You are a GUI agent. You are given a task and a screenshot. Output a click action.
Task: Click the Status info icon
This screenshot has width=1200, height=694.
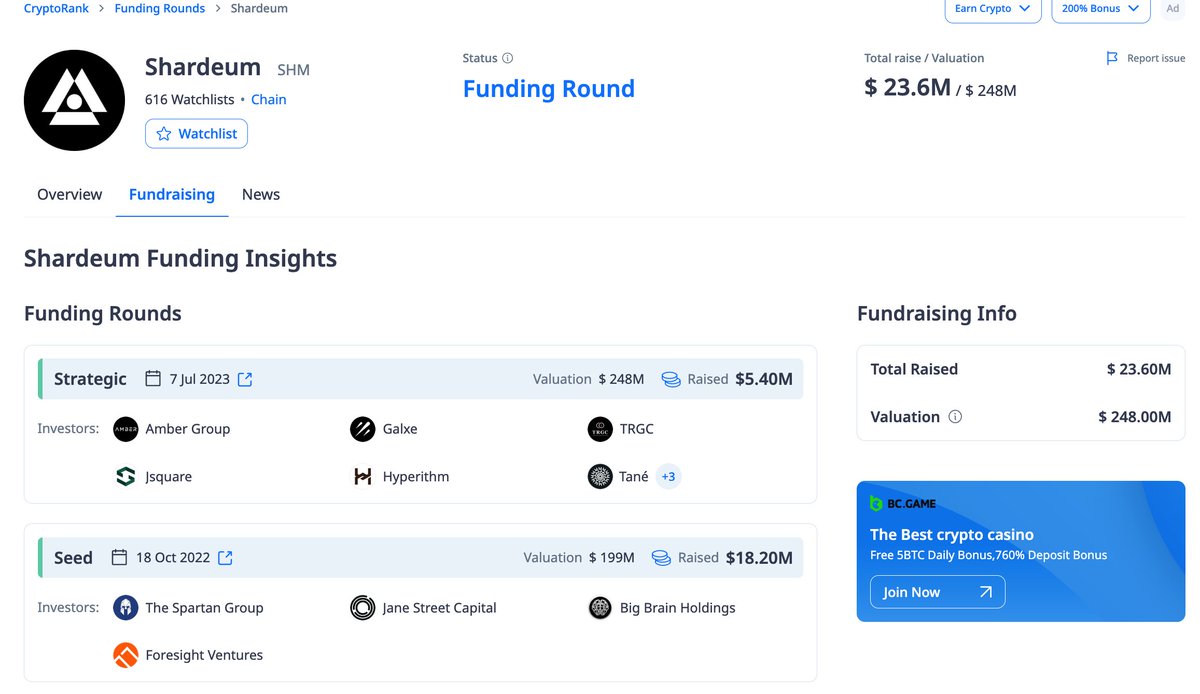tap(508, 58)
